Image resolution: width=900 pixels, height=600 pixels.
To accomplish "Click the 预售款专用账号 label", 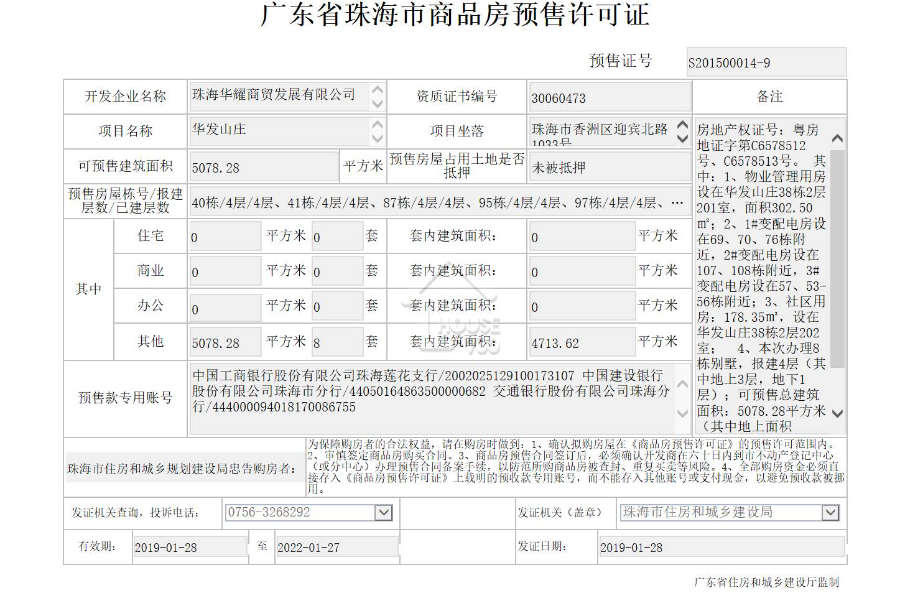I will (125, 397).
